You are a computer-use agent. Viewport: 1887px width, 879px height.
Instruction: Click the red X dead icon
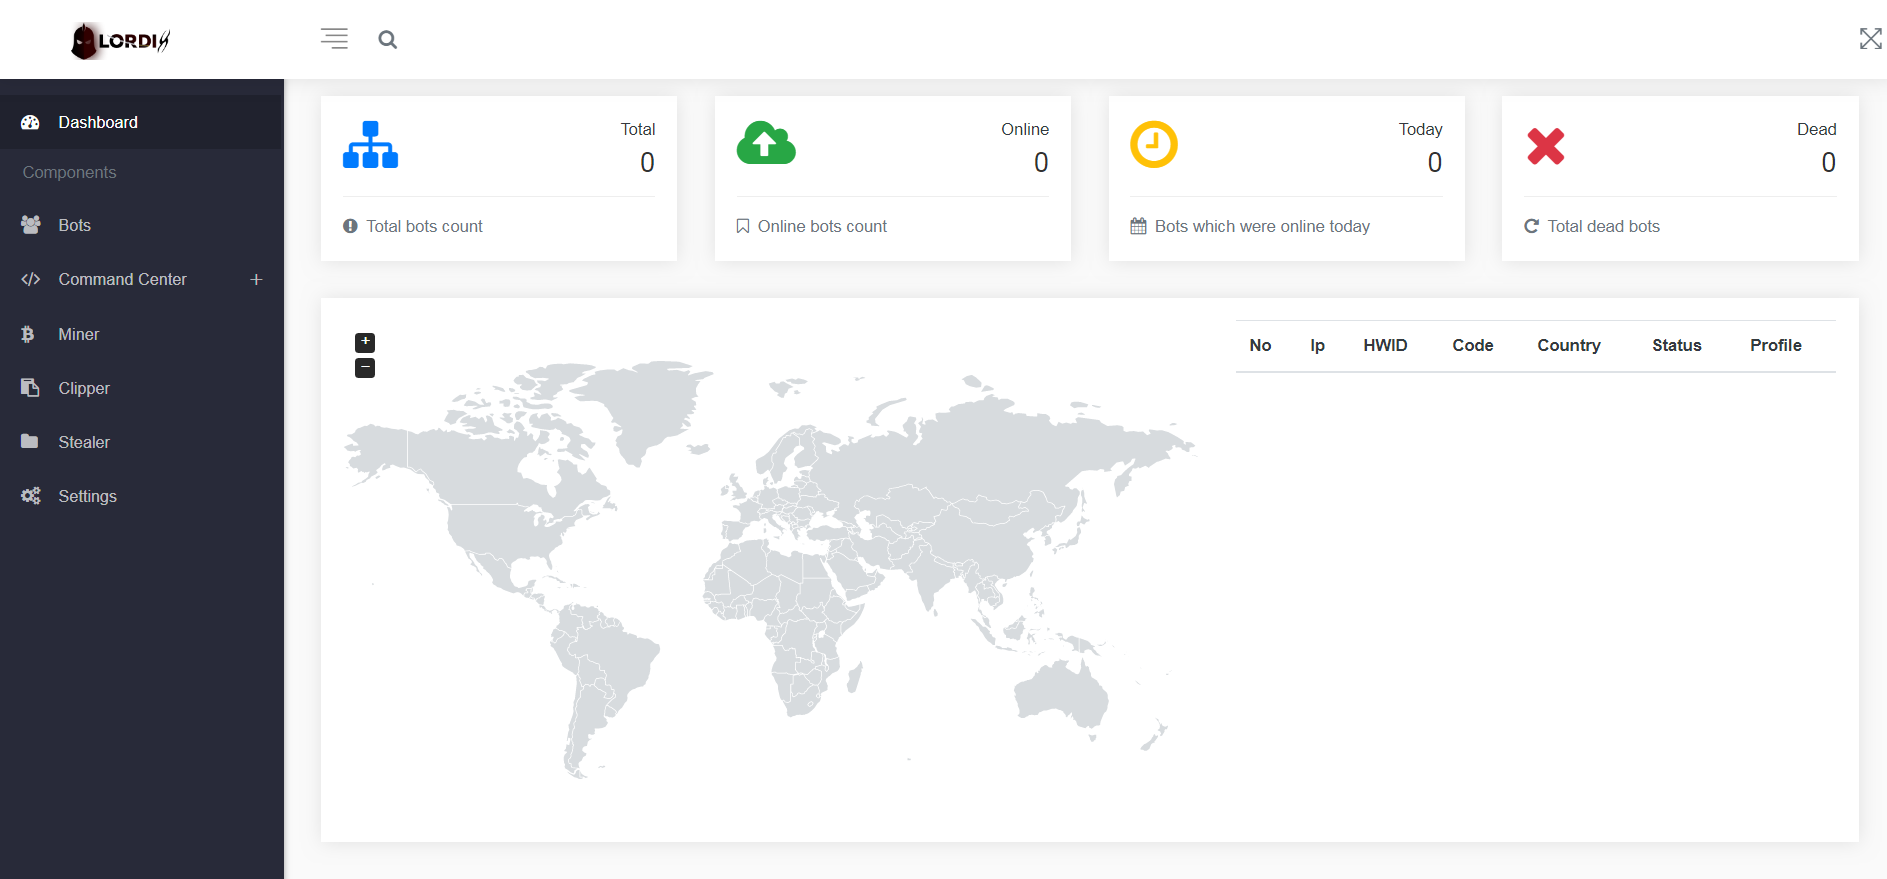[1546, 146]
